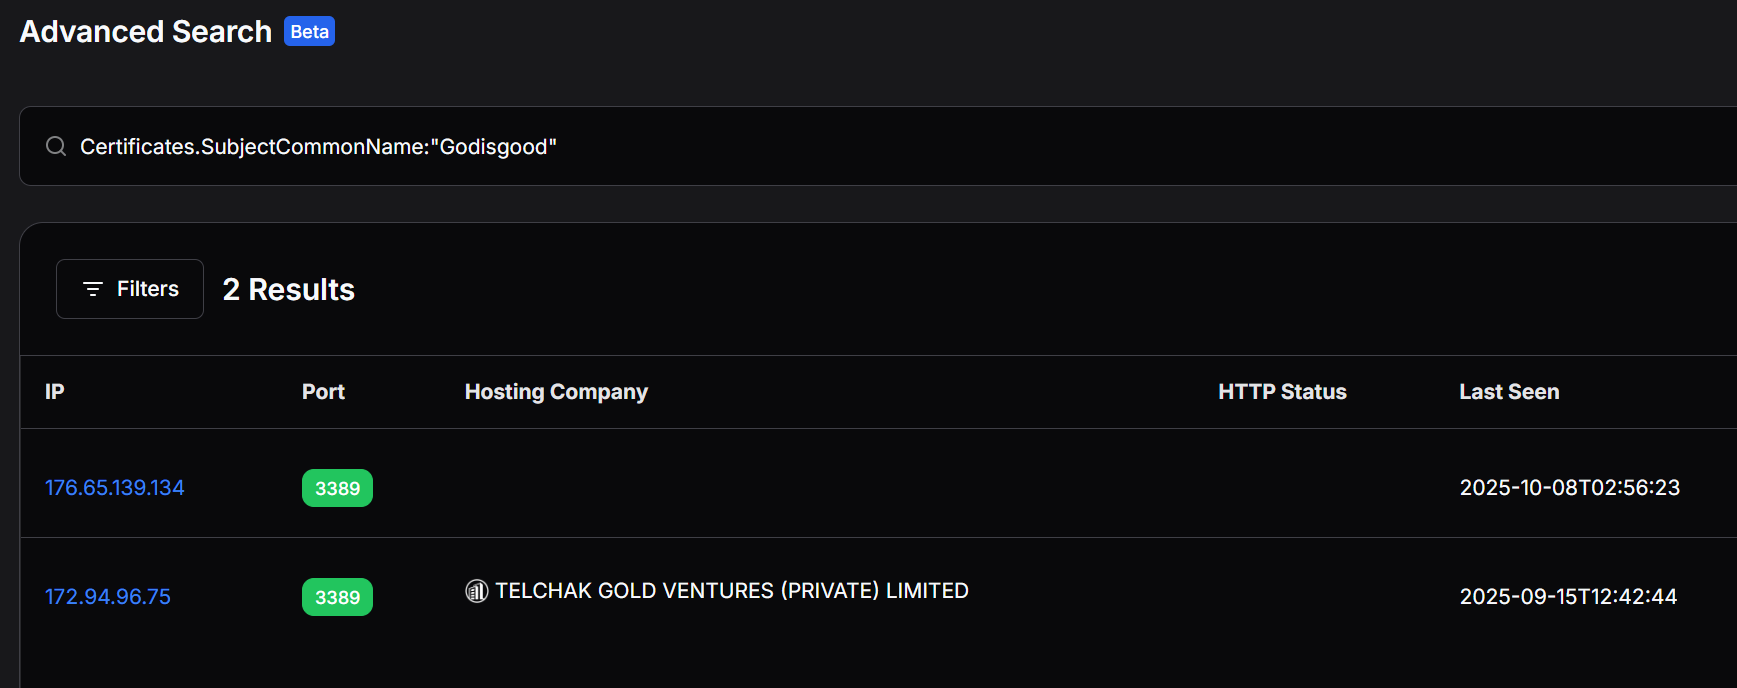Click the blue Beta badge
This screenshot has width=1737, height=688.
tap(309, 32)
